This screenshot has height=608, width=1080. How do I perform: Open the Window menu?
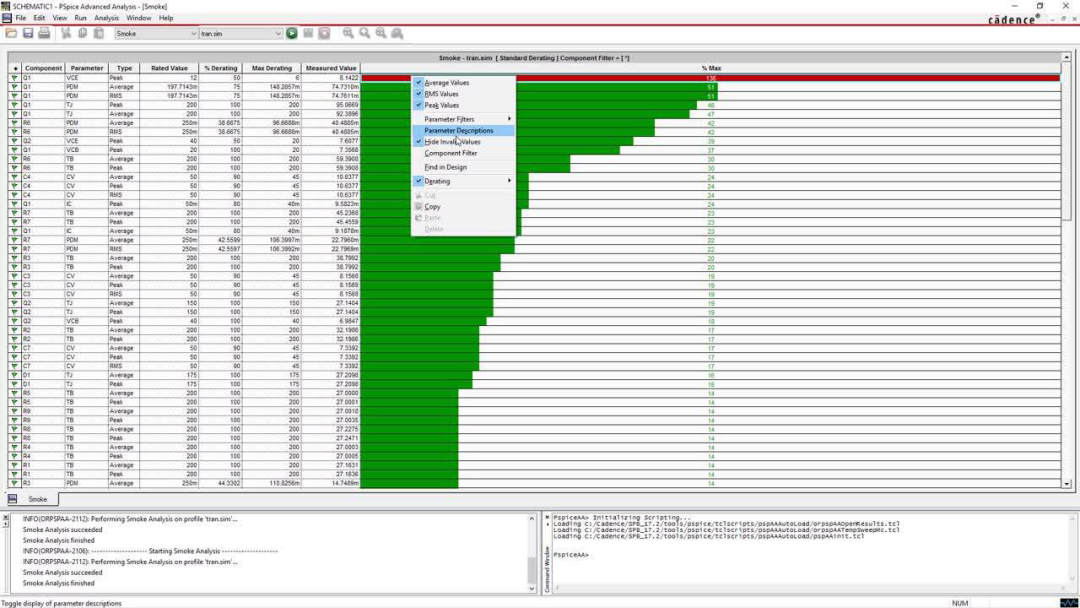(138, 18)
